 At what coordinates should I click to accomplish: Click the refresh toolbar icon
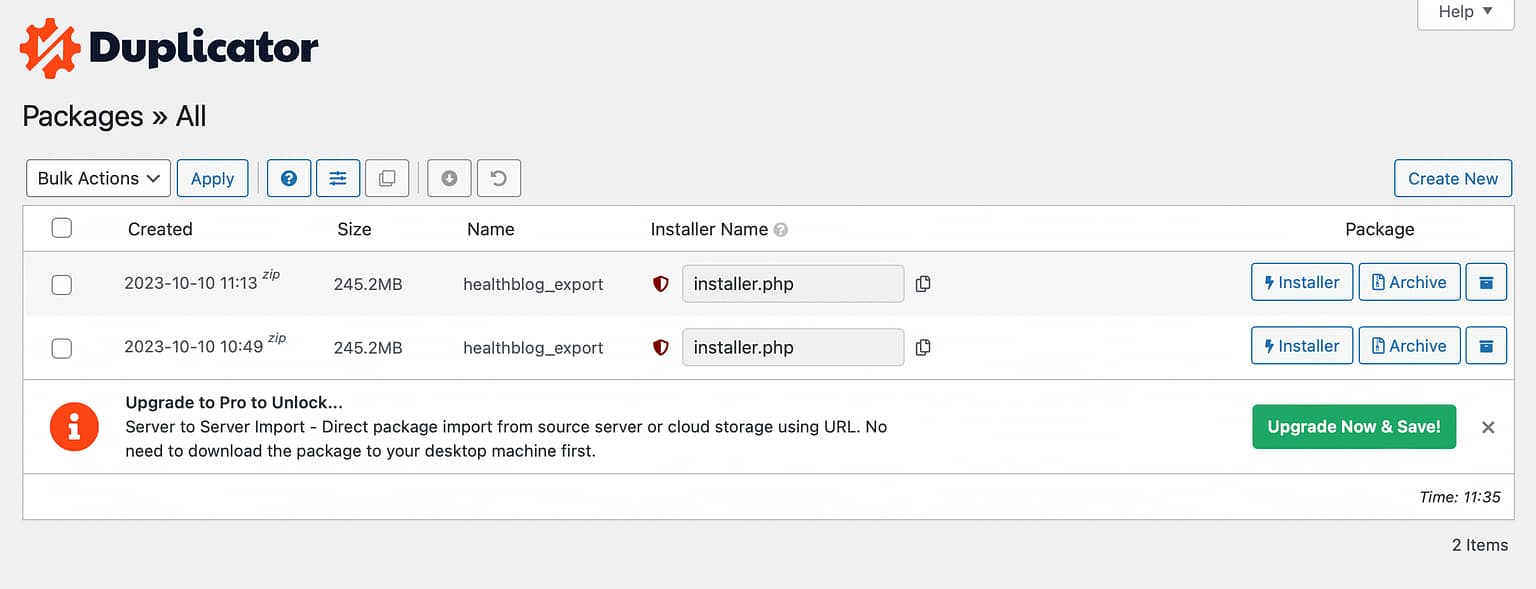[498, 178]
